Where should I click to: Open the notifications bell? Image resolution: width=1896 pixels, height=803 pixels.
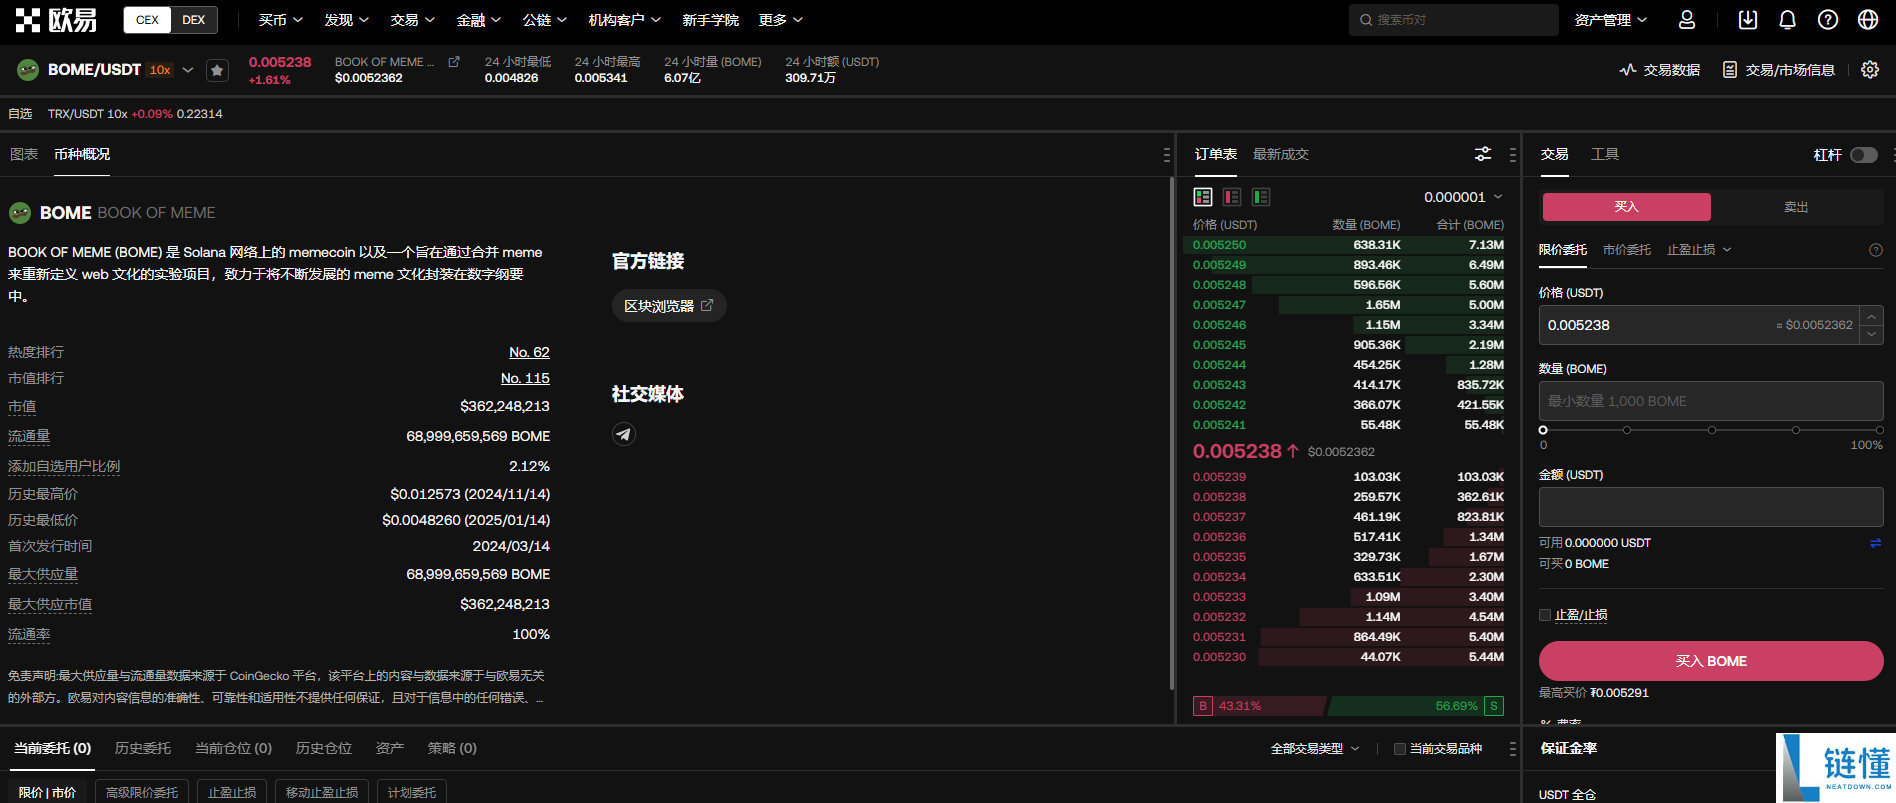(x=1788, y=20)
